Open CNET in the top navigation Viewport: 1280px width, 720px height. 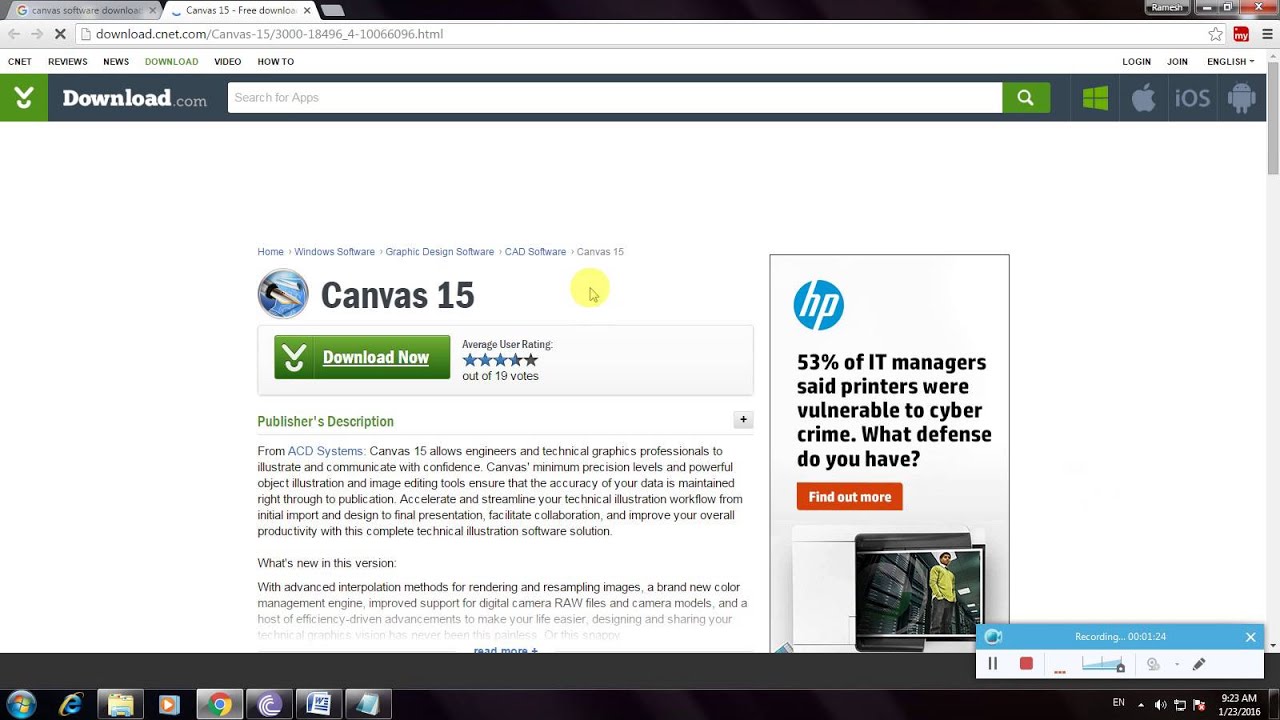click(20, 62)
